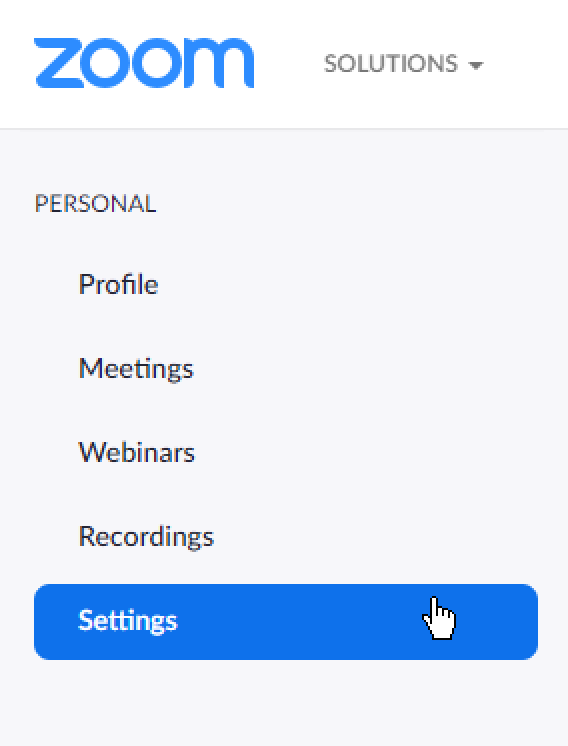The image size is (568, 746).
Task: View cloud Recordings link
Action: click(146, 537)
